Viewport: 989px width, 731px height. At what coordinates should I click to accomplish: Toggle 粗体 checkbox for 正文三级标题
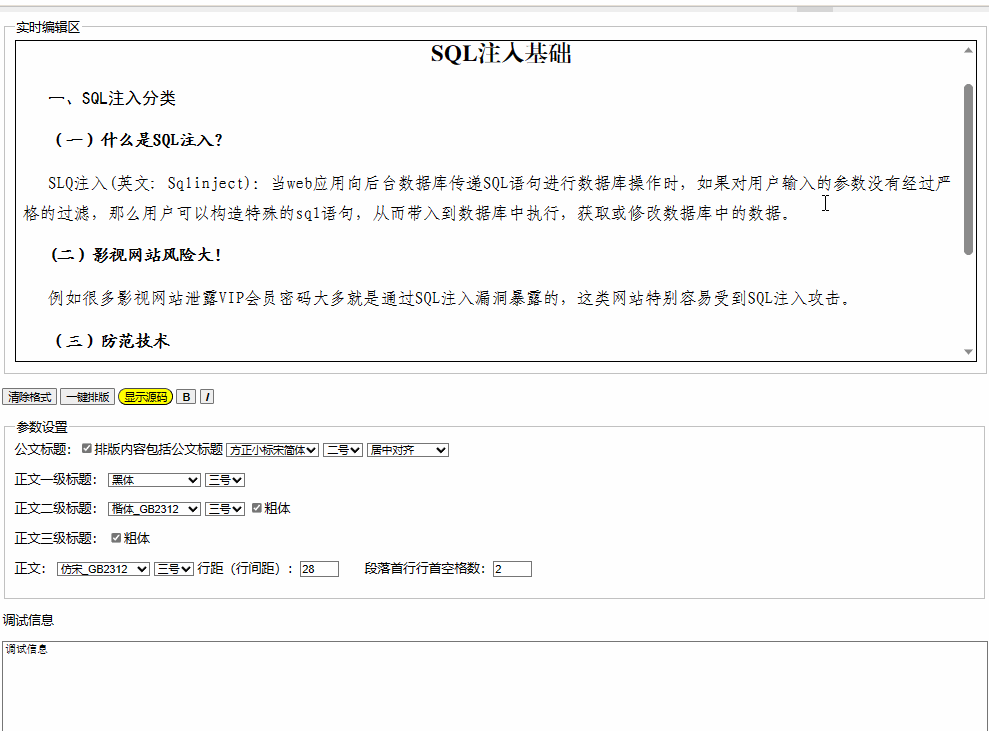point(116,538)
